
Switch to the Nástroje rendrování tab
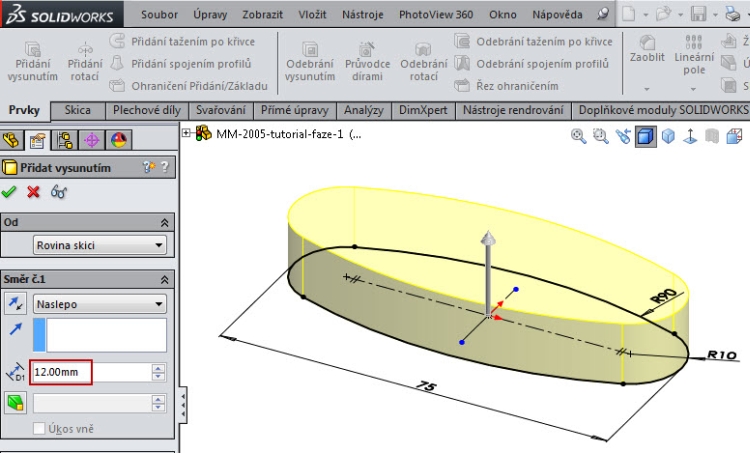[x=513, y=110]
